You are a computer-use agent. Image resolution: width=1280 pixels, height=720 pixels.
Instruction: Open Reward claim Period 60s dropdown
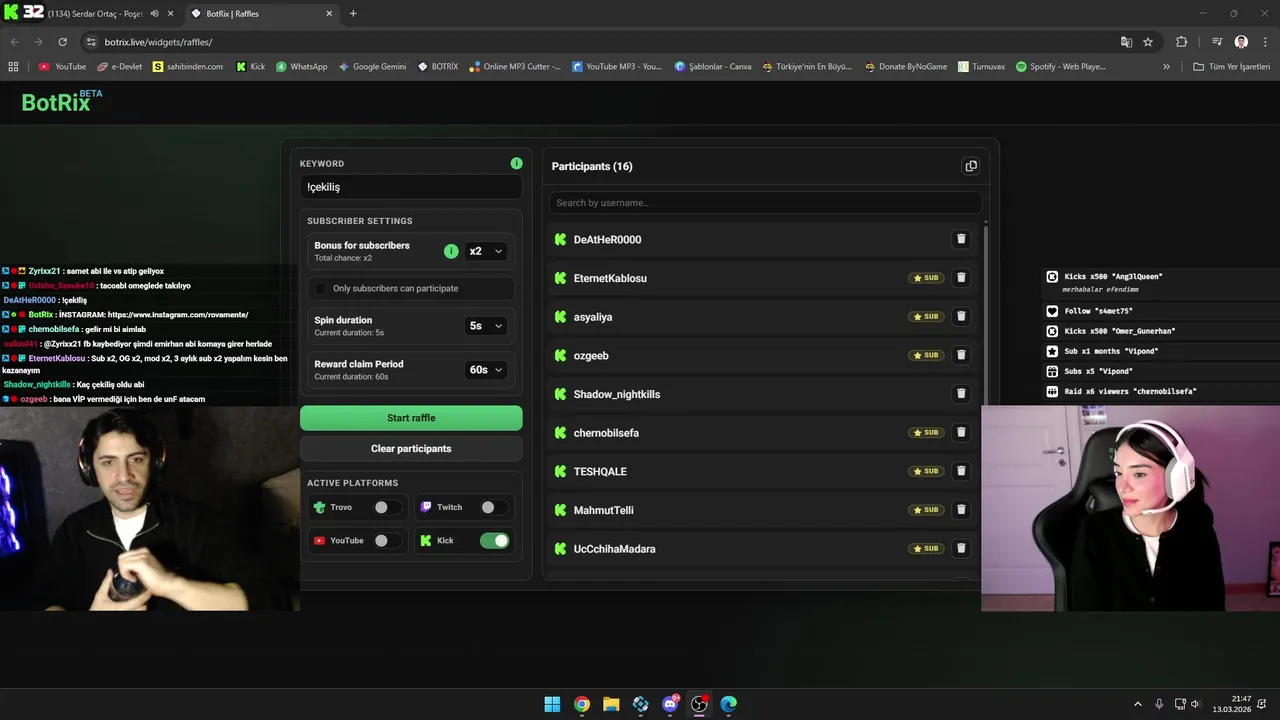coord(486,370)
